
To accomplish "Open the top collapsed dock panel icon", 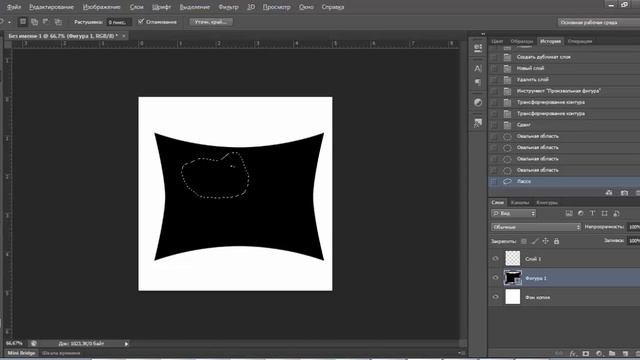I will 478,48.
